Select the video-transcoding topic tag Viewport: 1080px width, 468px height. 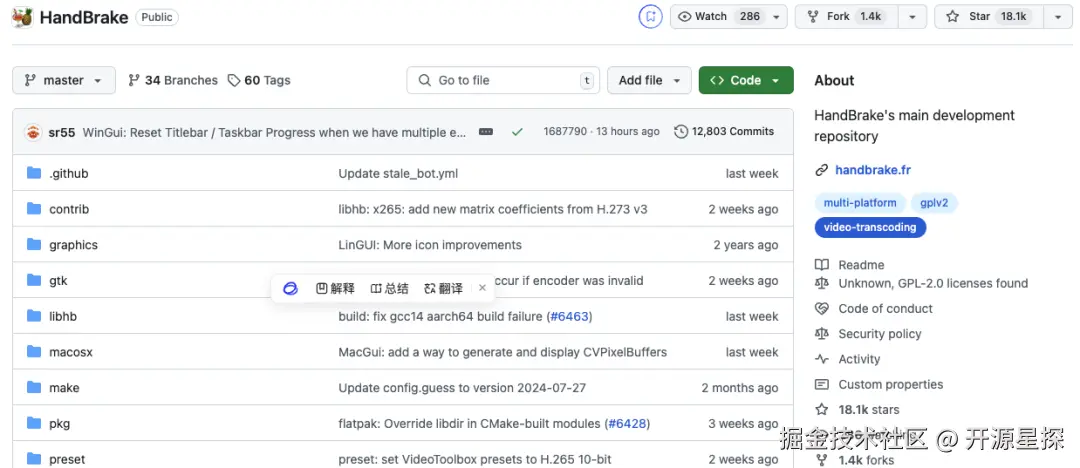tap(870, 227)
